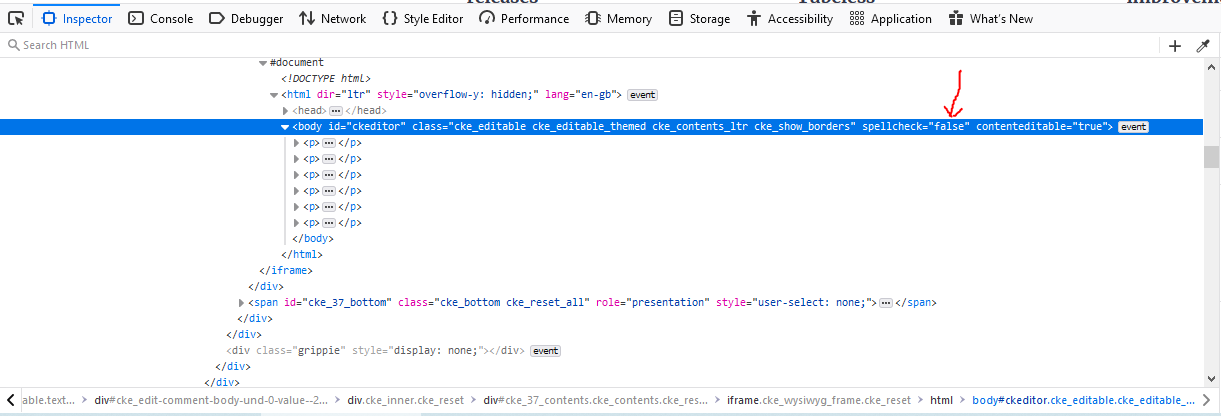Open the Memory tab

(619, 18)
